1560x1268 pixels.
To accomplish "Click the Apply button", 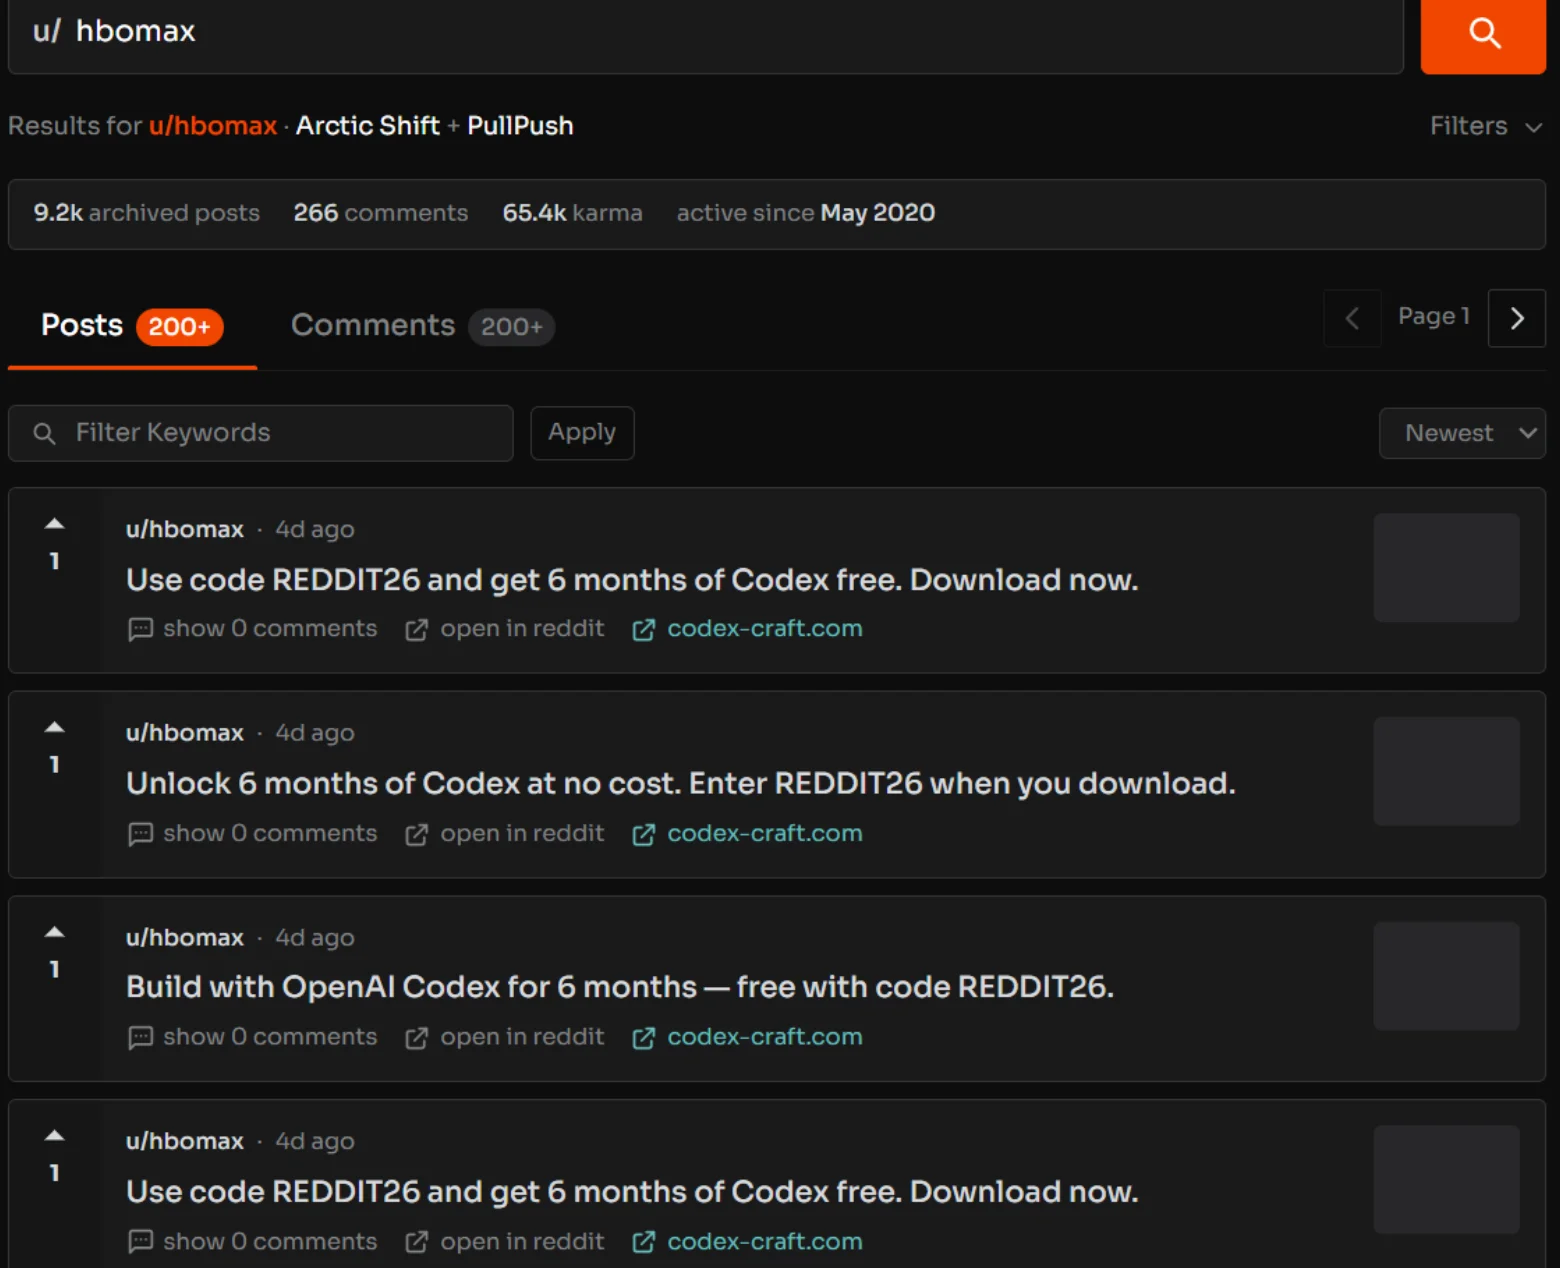I will click(x=582, y=433).
